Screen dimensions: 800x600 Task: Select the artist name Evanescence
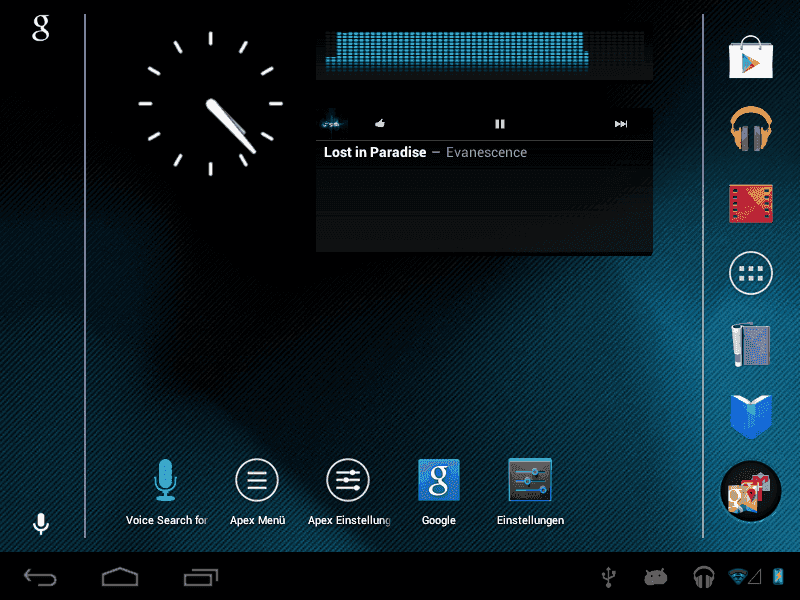click(x=486, y=152)
